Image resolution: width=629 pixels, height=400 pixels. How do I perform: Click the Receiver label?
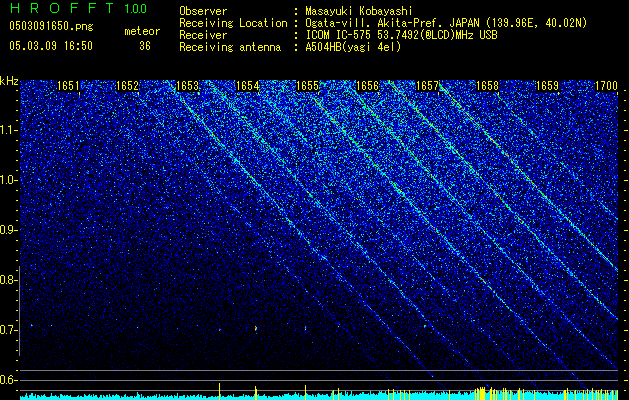(203, 35)
